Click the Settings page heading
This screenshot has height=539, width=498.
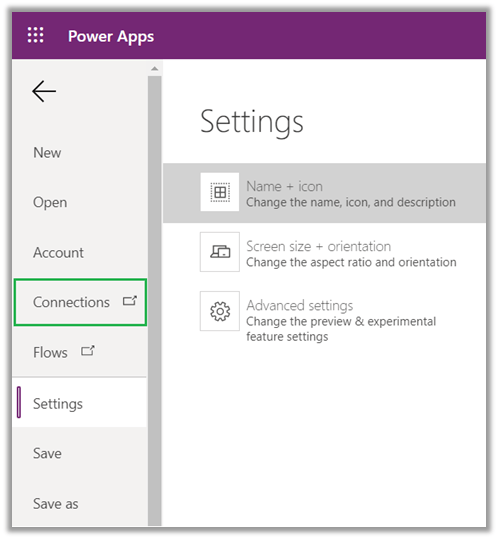[252, 122]
